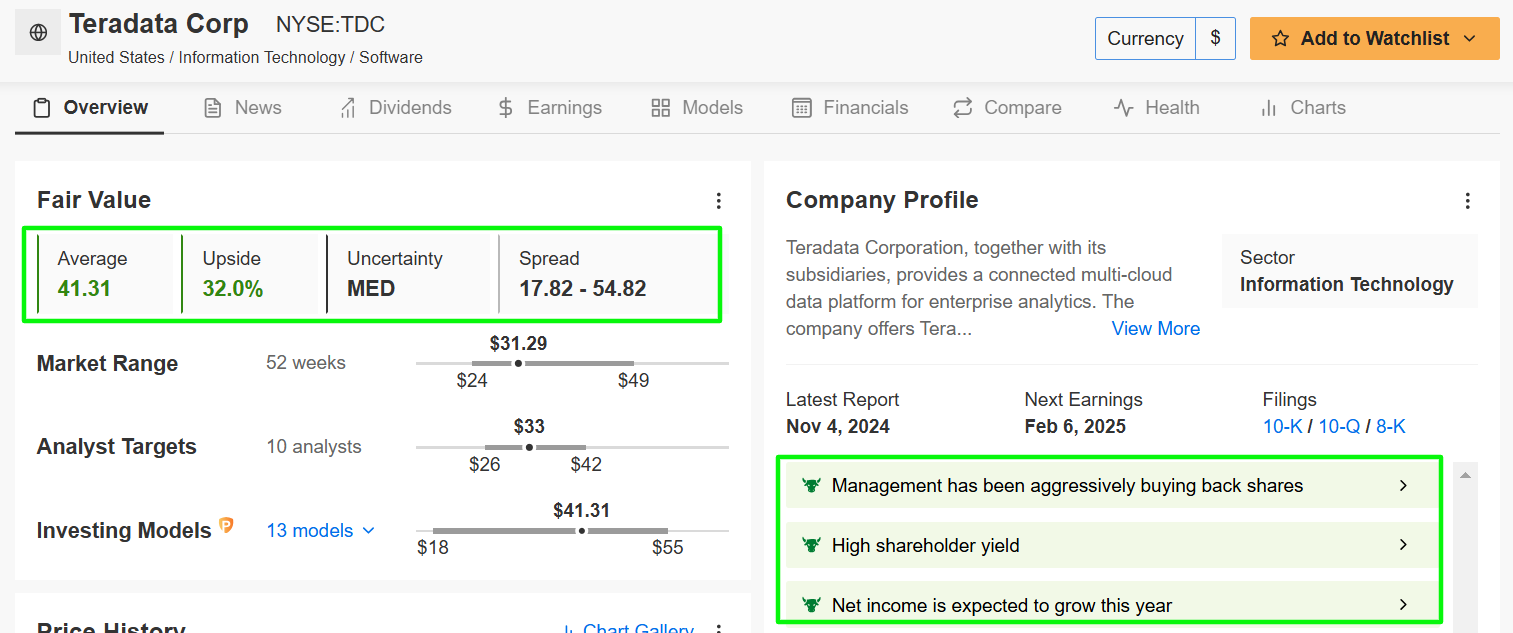Switch to the News tab

click(x=242, y=107)
